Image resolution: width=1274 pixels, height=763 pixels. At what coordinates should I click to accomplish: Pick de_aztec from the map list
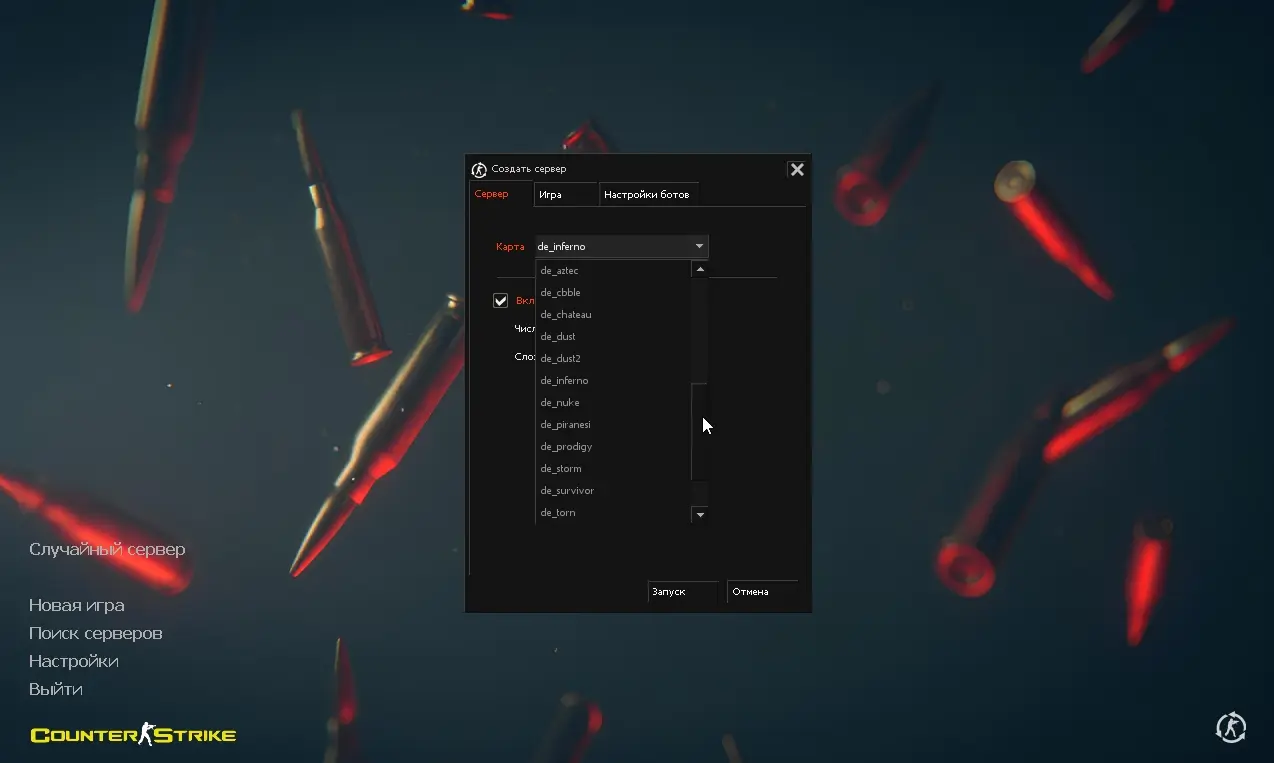click(x=560, y=271)
